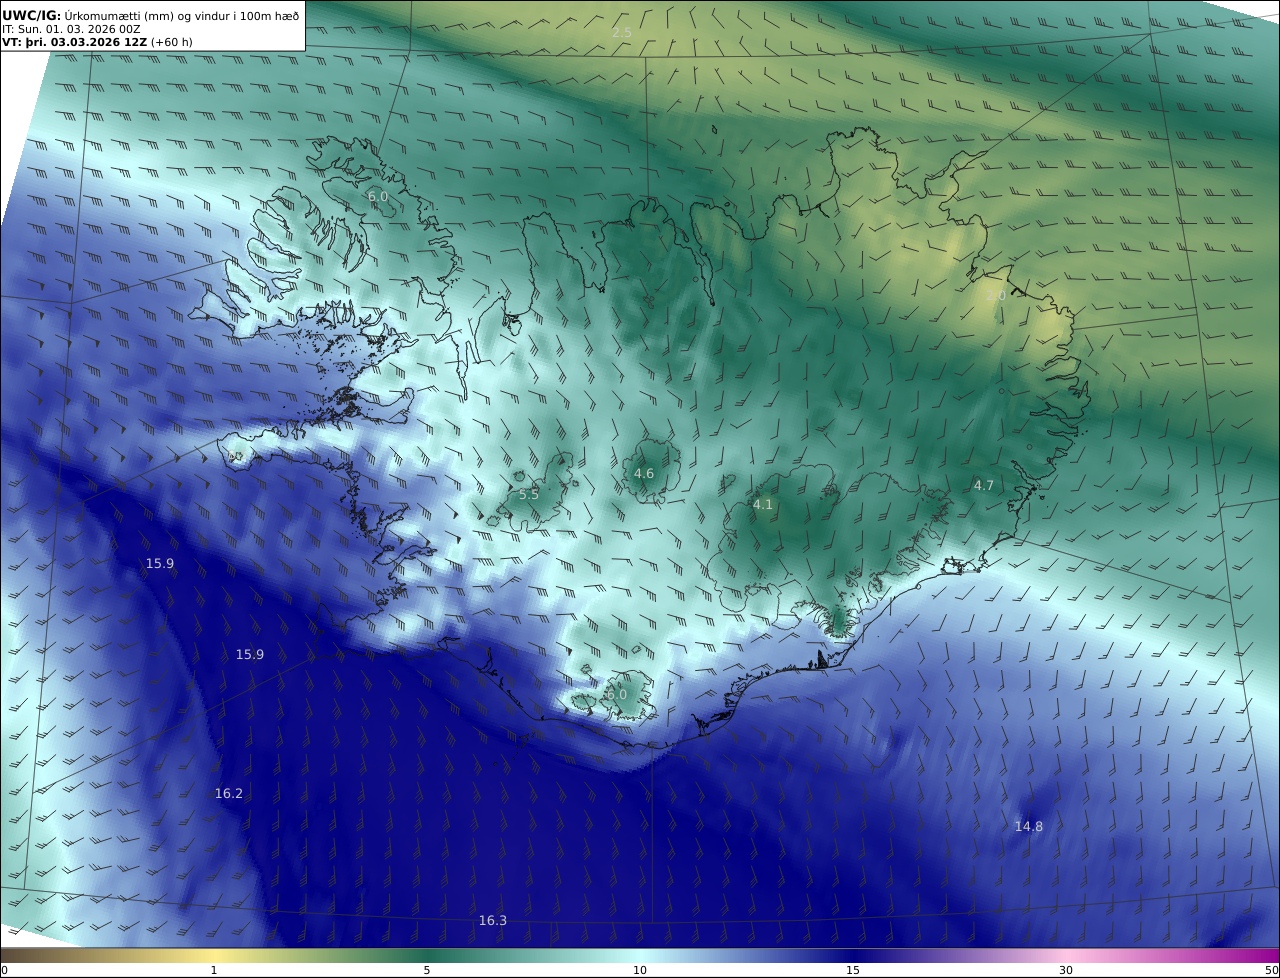Screen dimensions: 1280x978
Task: Select the 4.6 value over the glacier
Action: pyautogui.click(x=644, y=473)
